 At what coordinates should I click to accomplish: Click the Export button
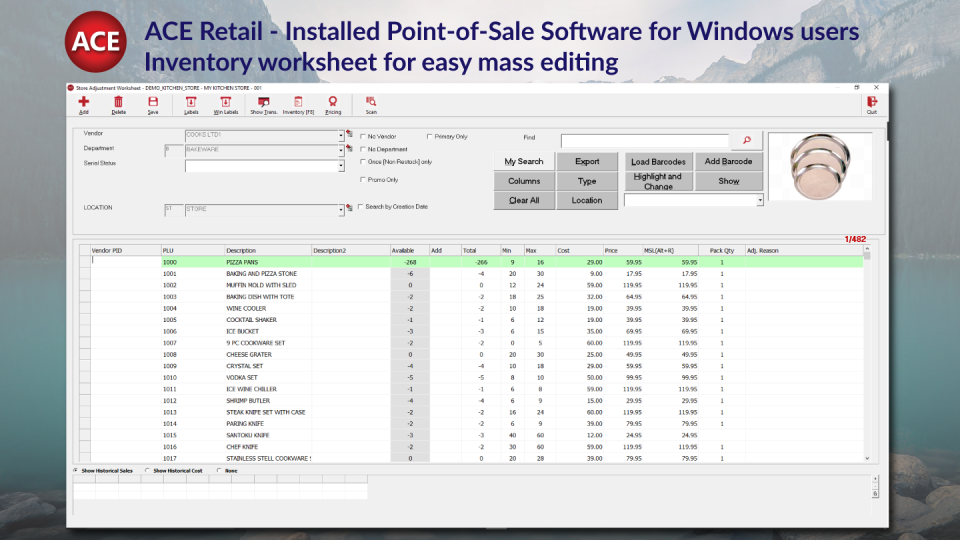587,161
